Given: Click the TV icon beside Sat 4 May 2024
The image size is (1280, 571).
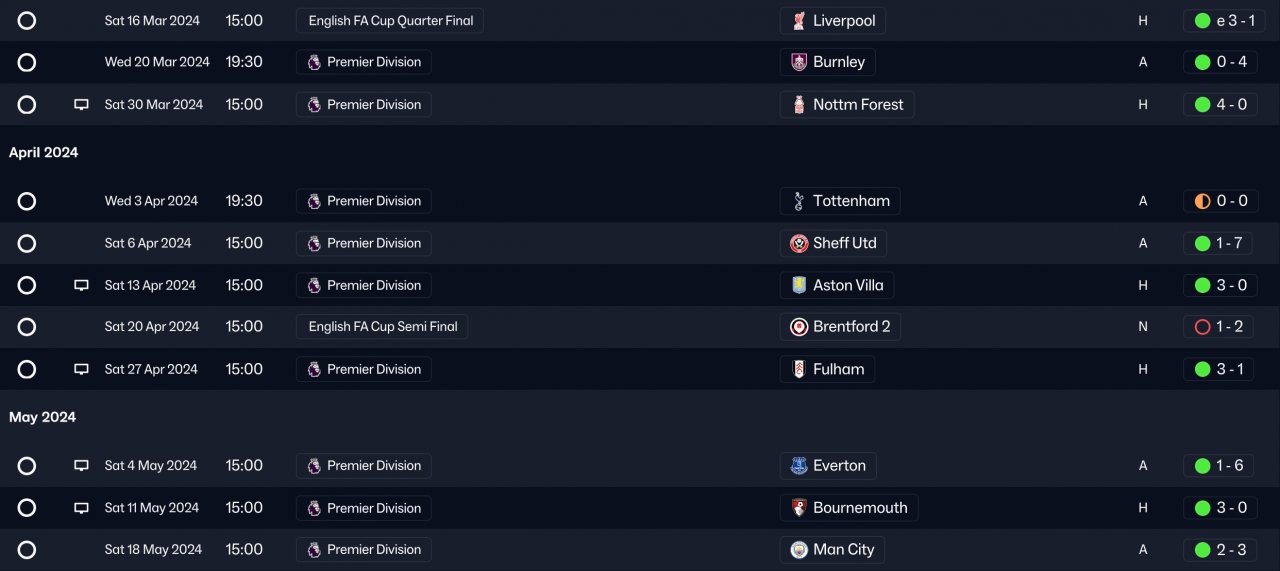Looking at the screenshot, I should point(82,466).
